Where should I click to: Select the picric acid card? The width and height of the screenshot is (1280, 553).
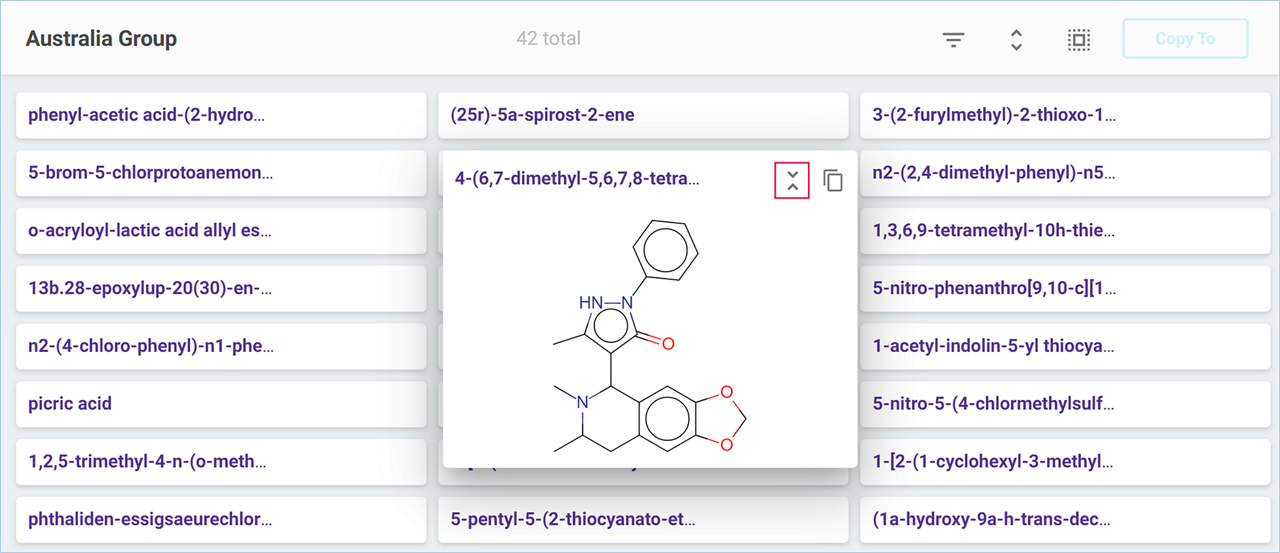point(221,404)
